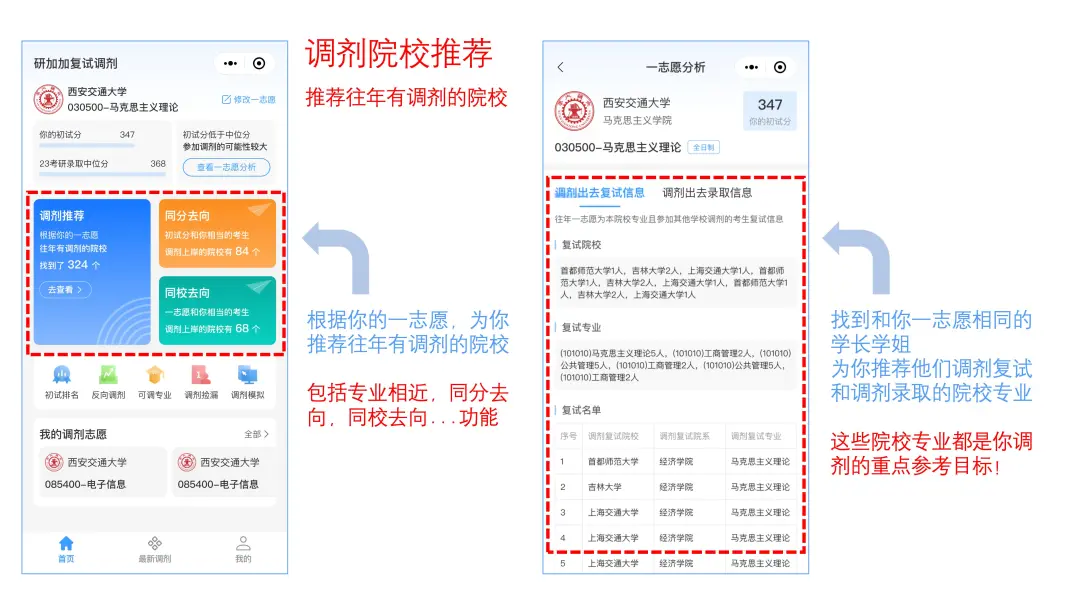
Task: Open the 同校去向 green card
Action: point(217,311)
